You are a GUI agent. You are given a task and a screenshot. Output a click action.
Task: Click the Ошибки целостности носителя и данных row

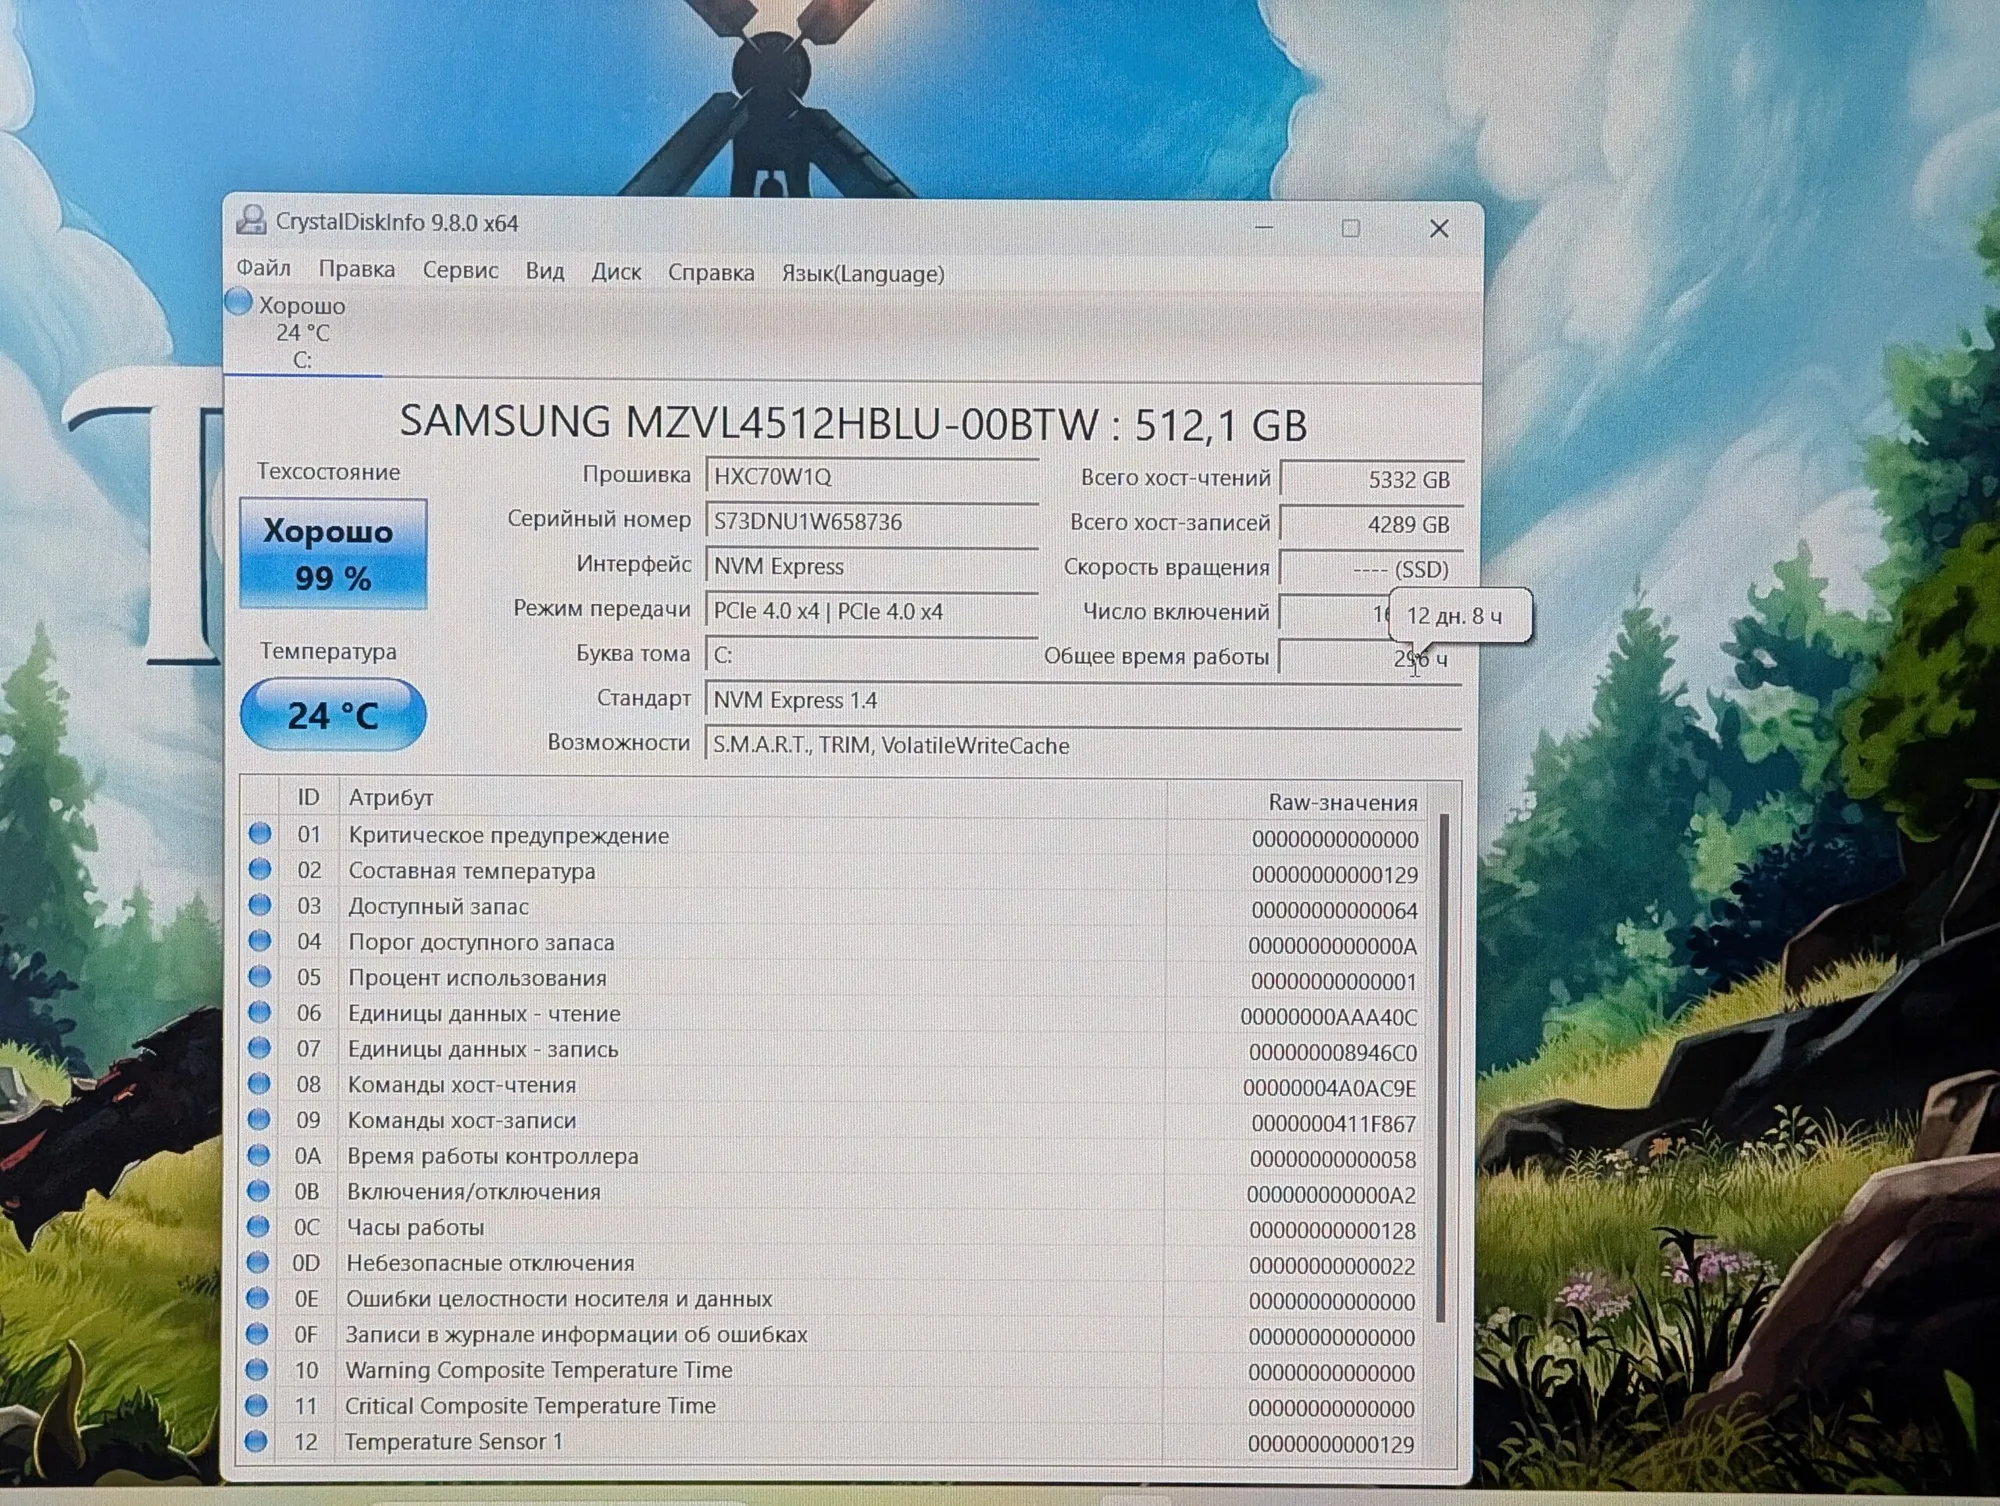(x=832, y=1299)
